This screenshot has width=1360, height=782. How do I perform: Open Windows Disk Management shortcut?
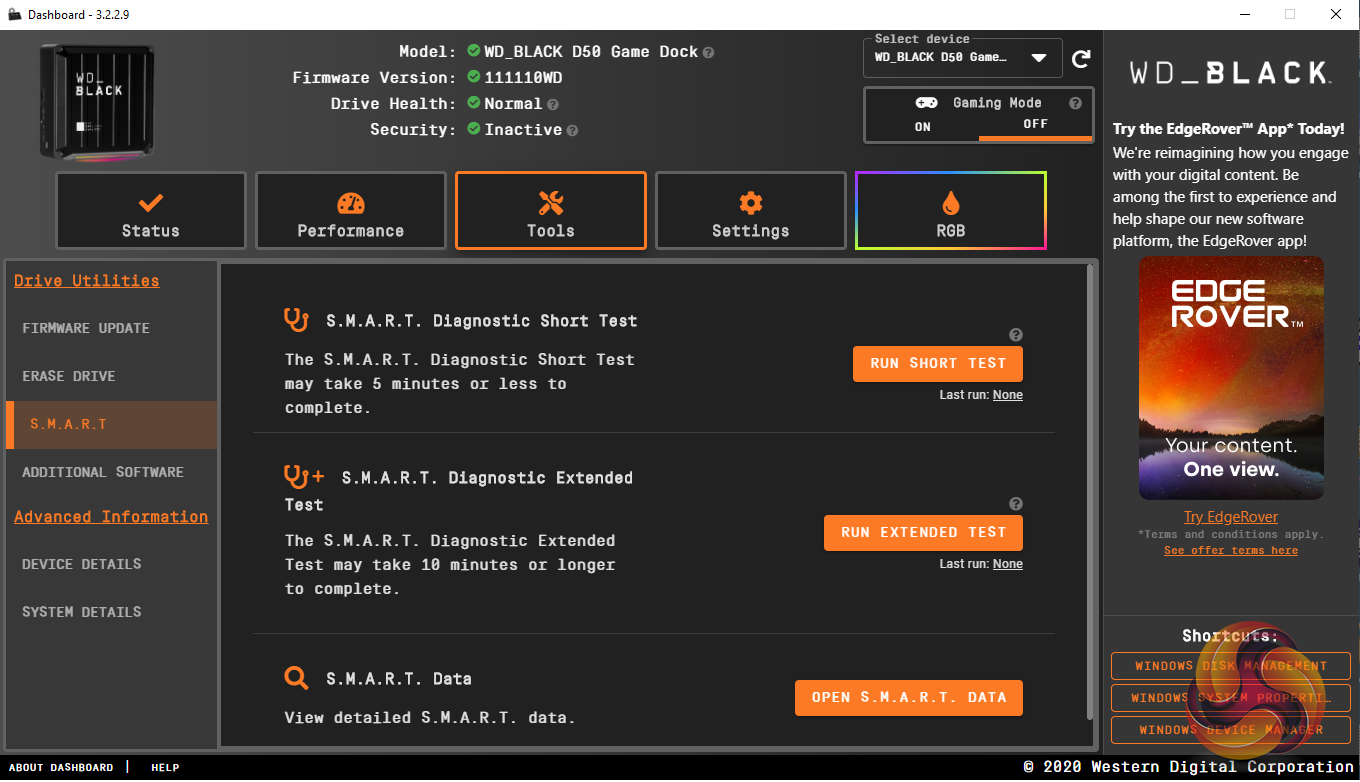coord(1231,666)
